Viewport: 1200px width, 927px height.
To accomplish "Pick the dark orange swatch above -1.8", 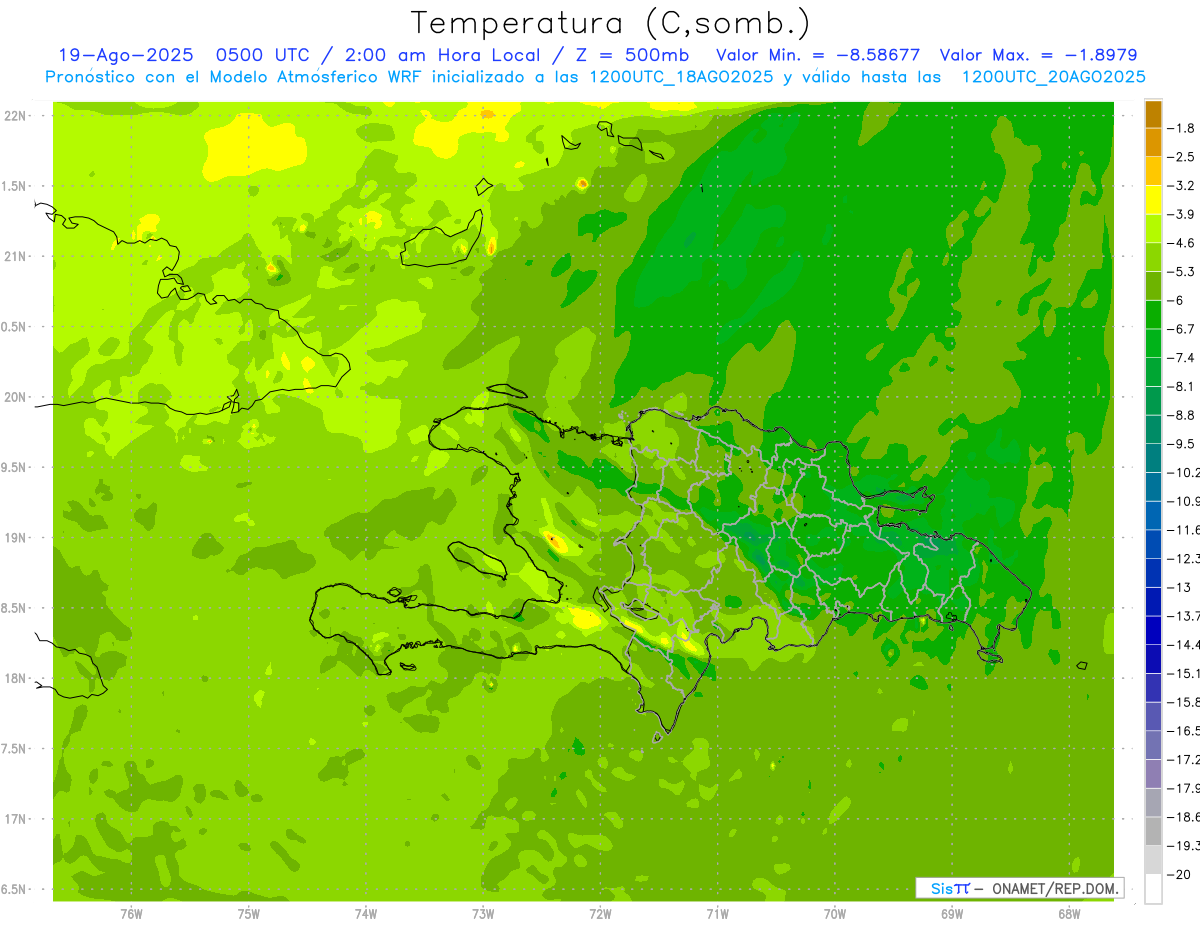I will click(1153, 114).
